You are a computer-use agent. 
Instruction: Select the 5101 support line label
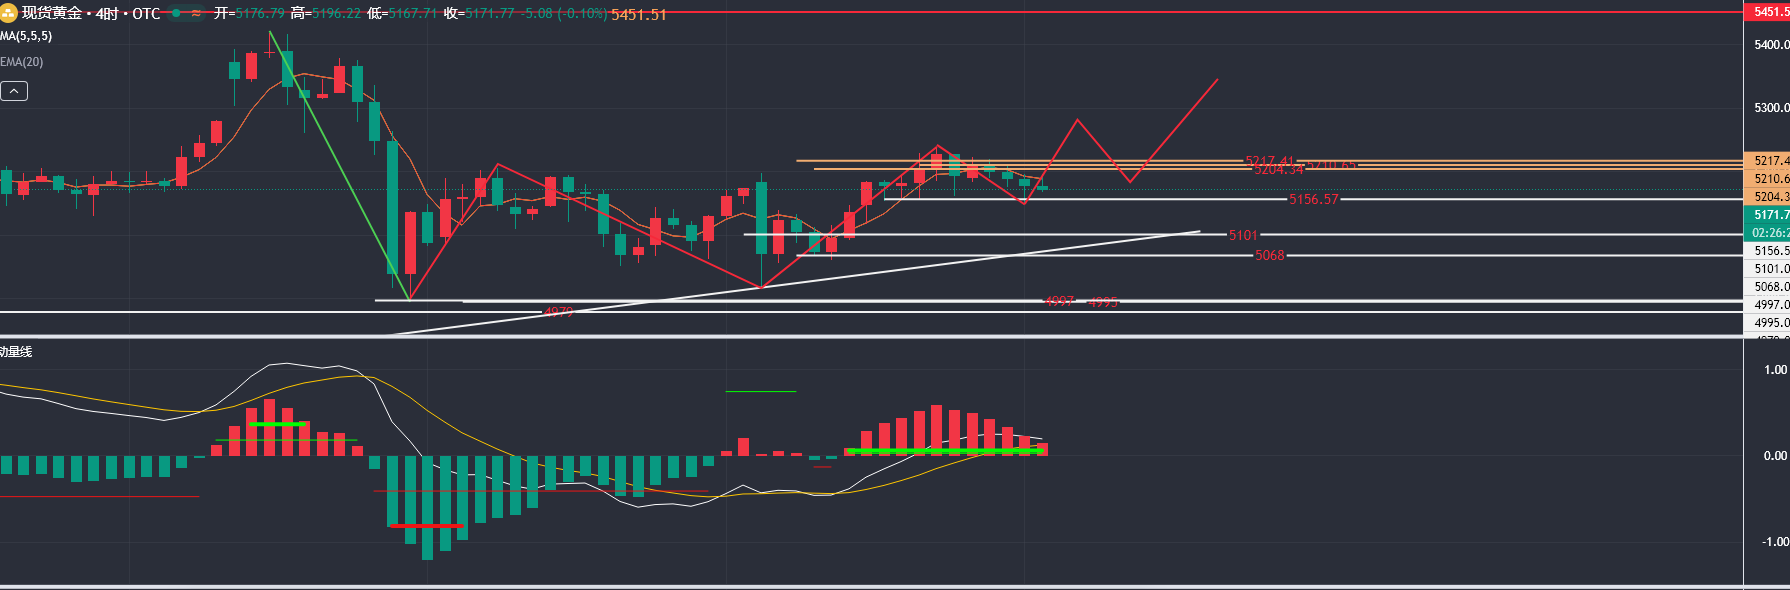point(1242,235)
